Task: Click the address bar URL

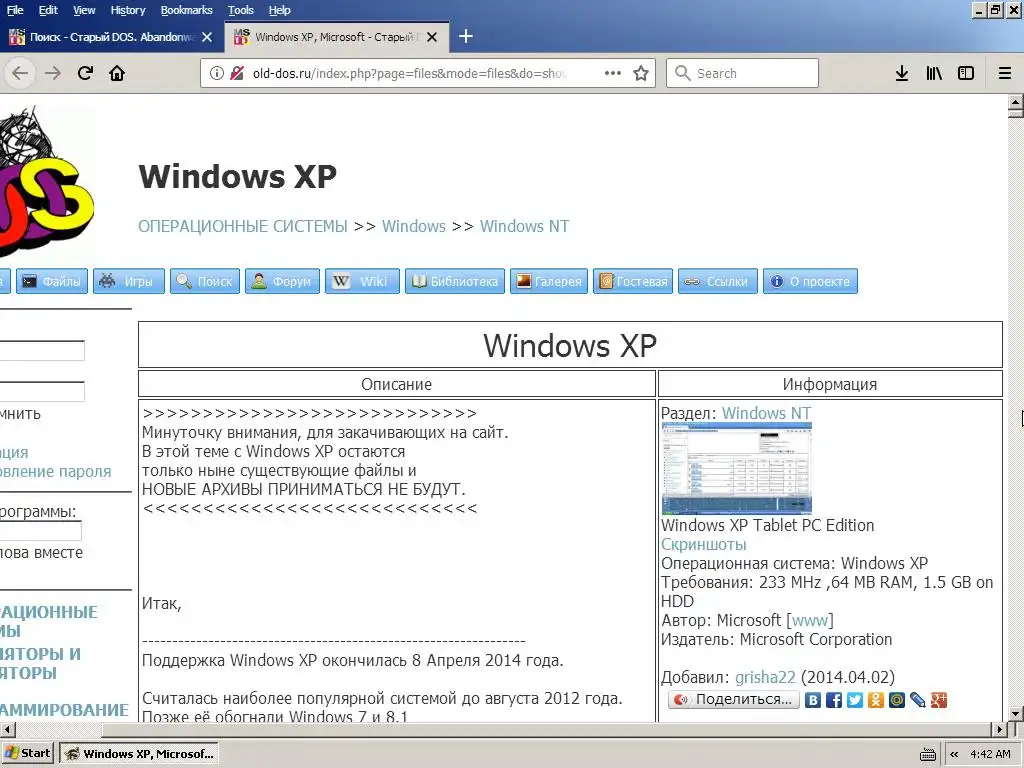Action: point(409,73)
